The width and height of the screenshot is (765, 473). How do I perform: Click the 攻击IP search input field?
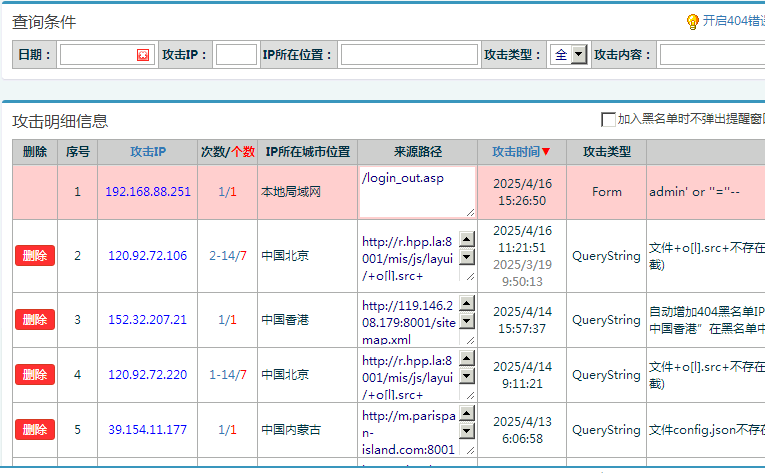click(x=236, y=55)
